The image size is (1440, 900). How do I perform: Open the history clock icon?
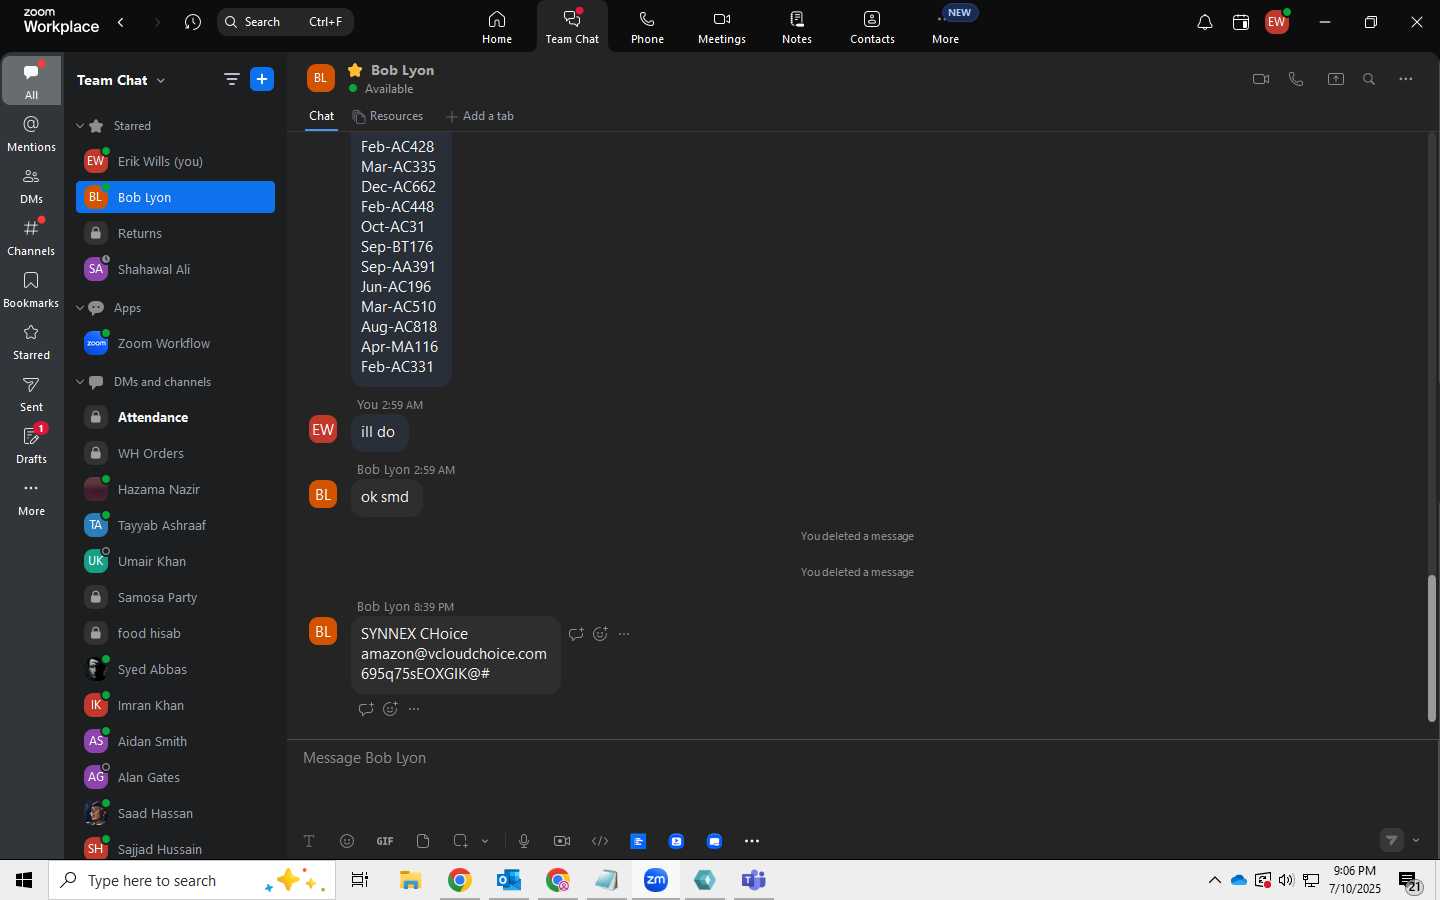(193, 22)
